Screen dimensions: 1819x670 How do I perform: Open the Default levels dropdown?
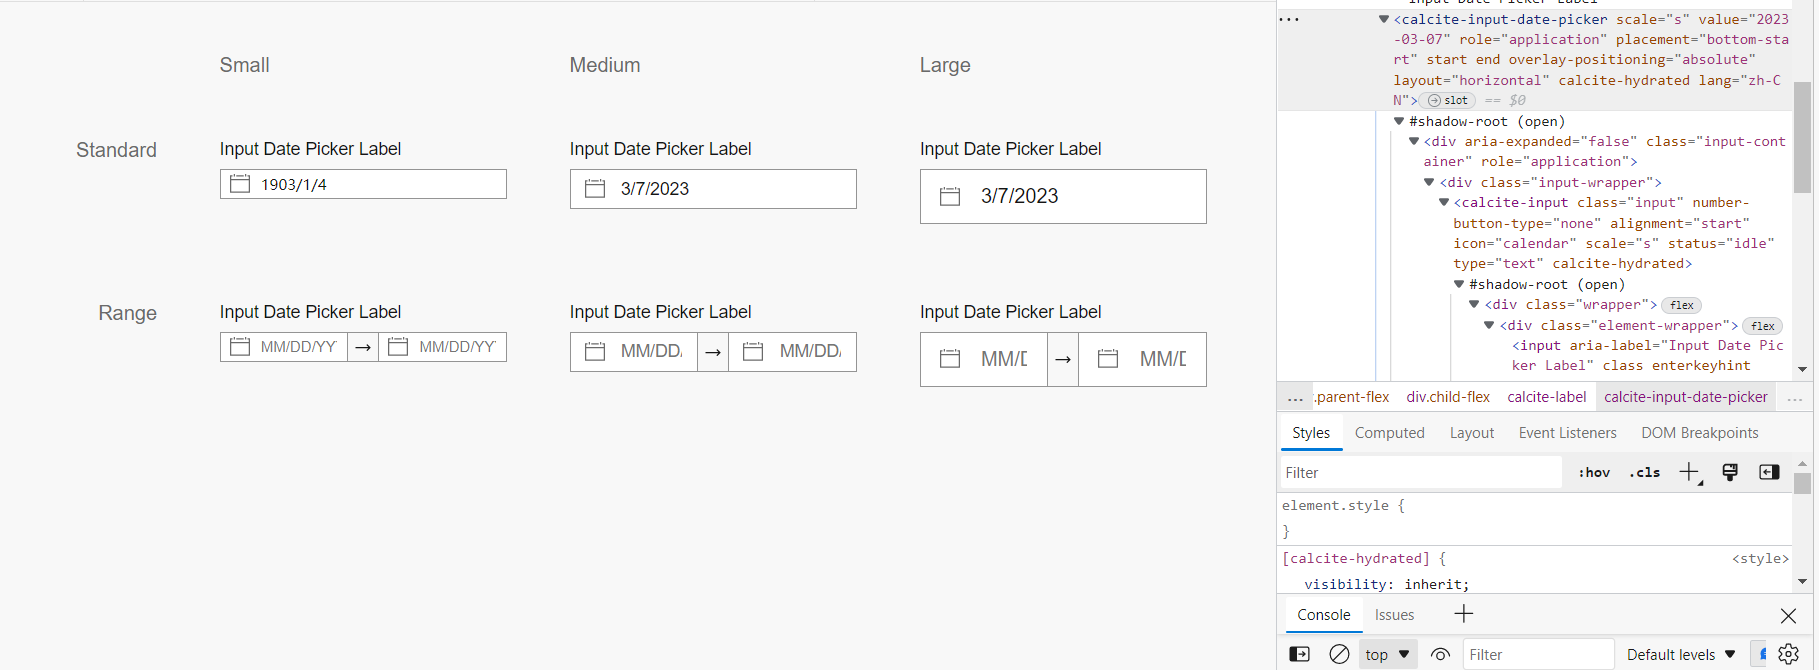pyautogui.click(x=1679, y=654)
